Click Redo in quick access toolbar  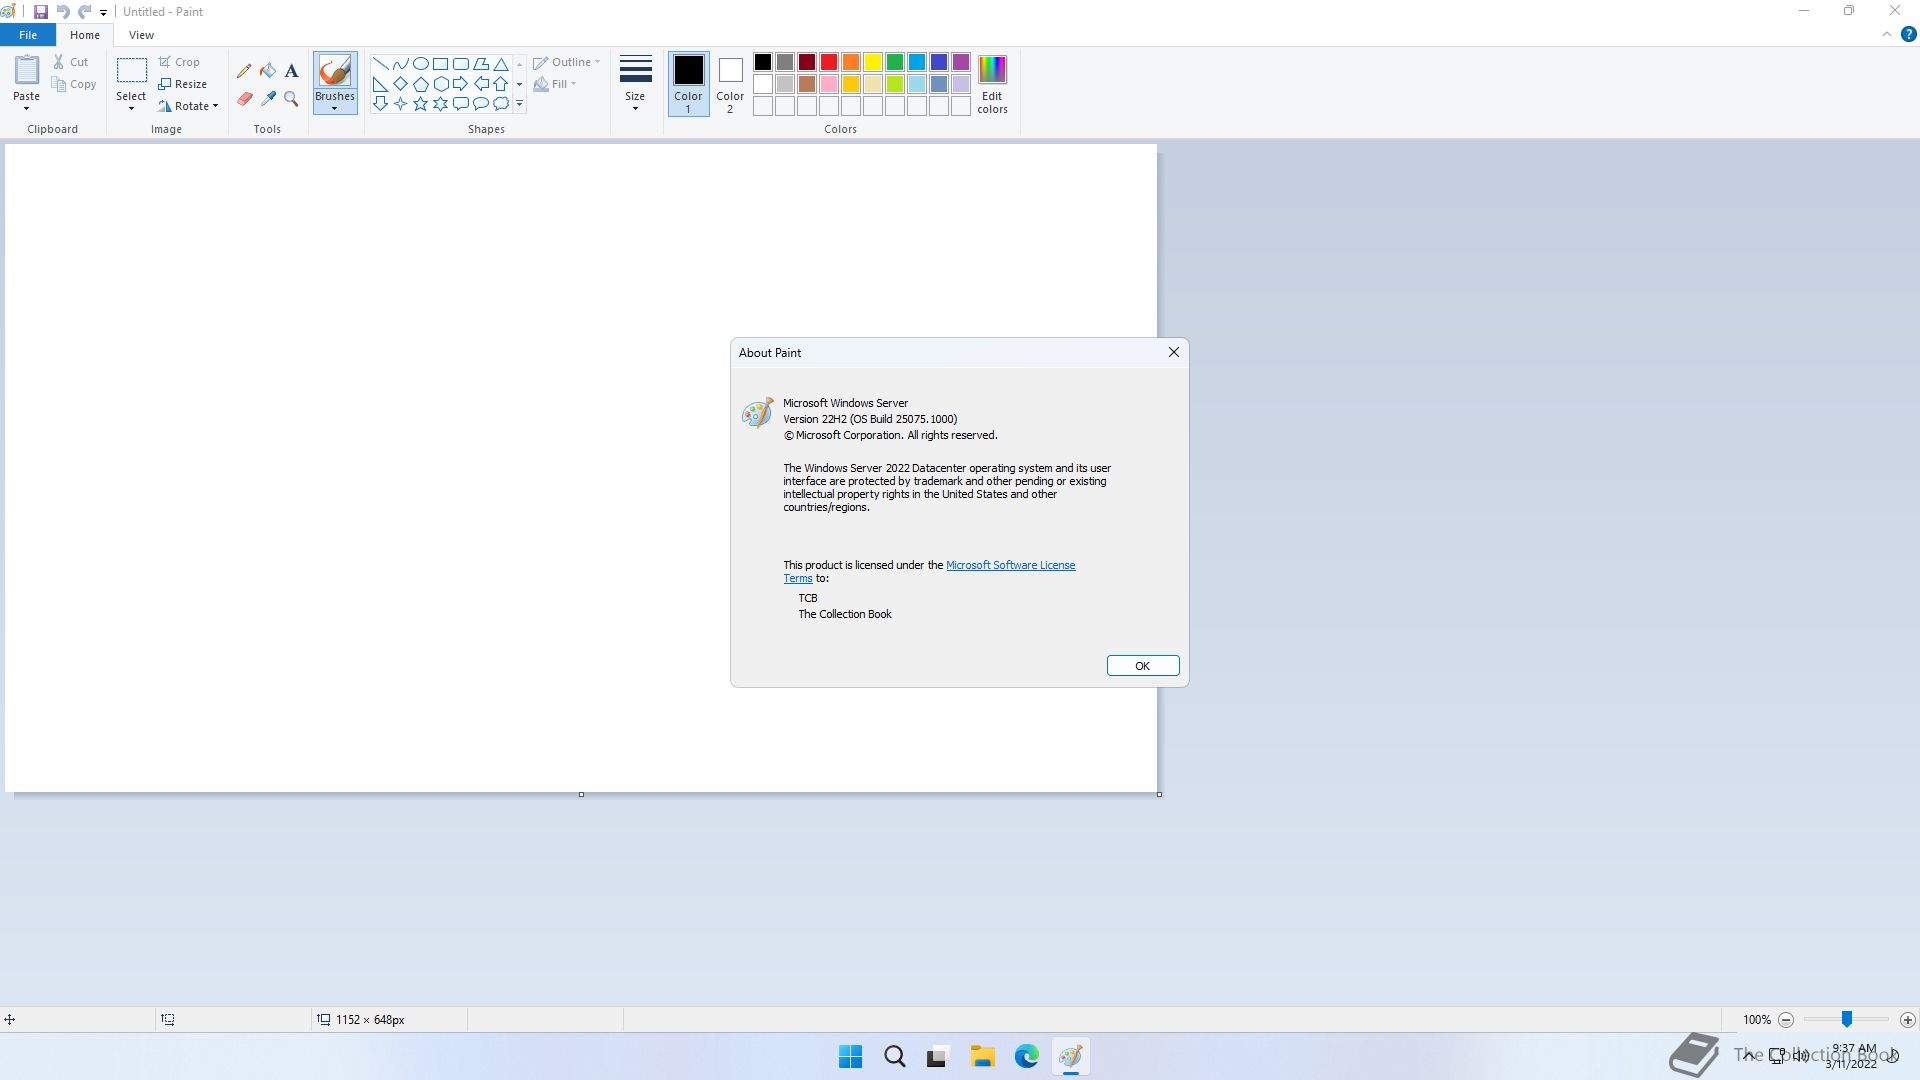85,12
